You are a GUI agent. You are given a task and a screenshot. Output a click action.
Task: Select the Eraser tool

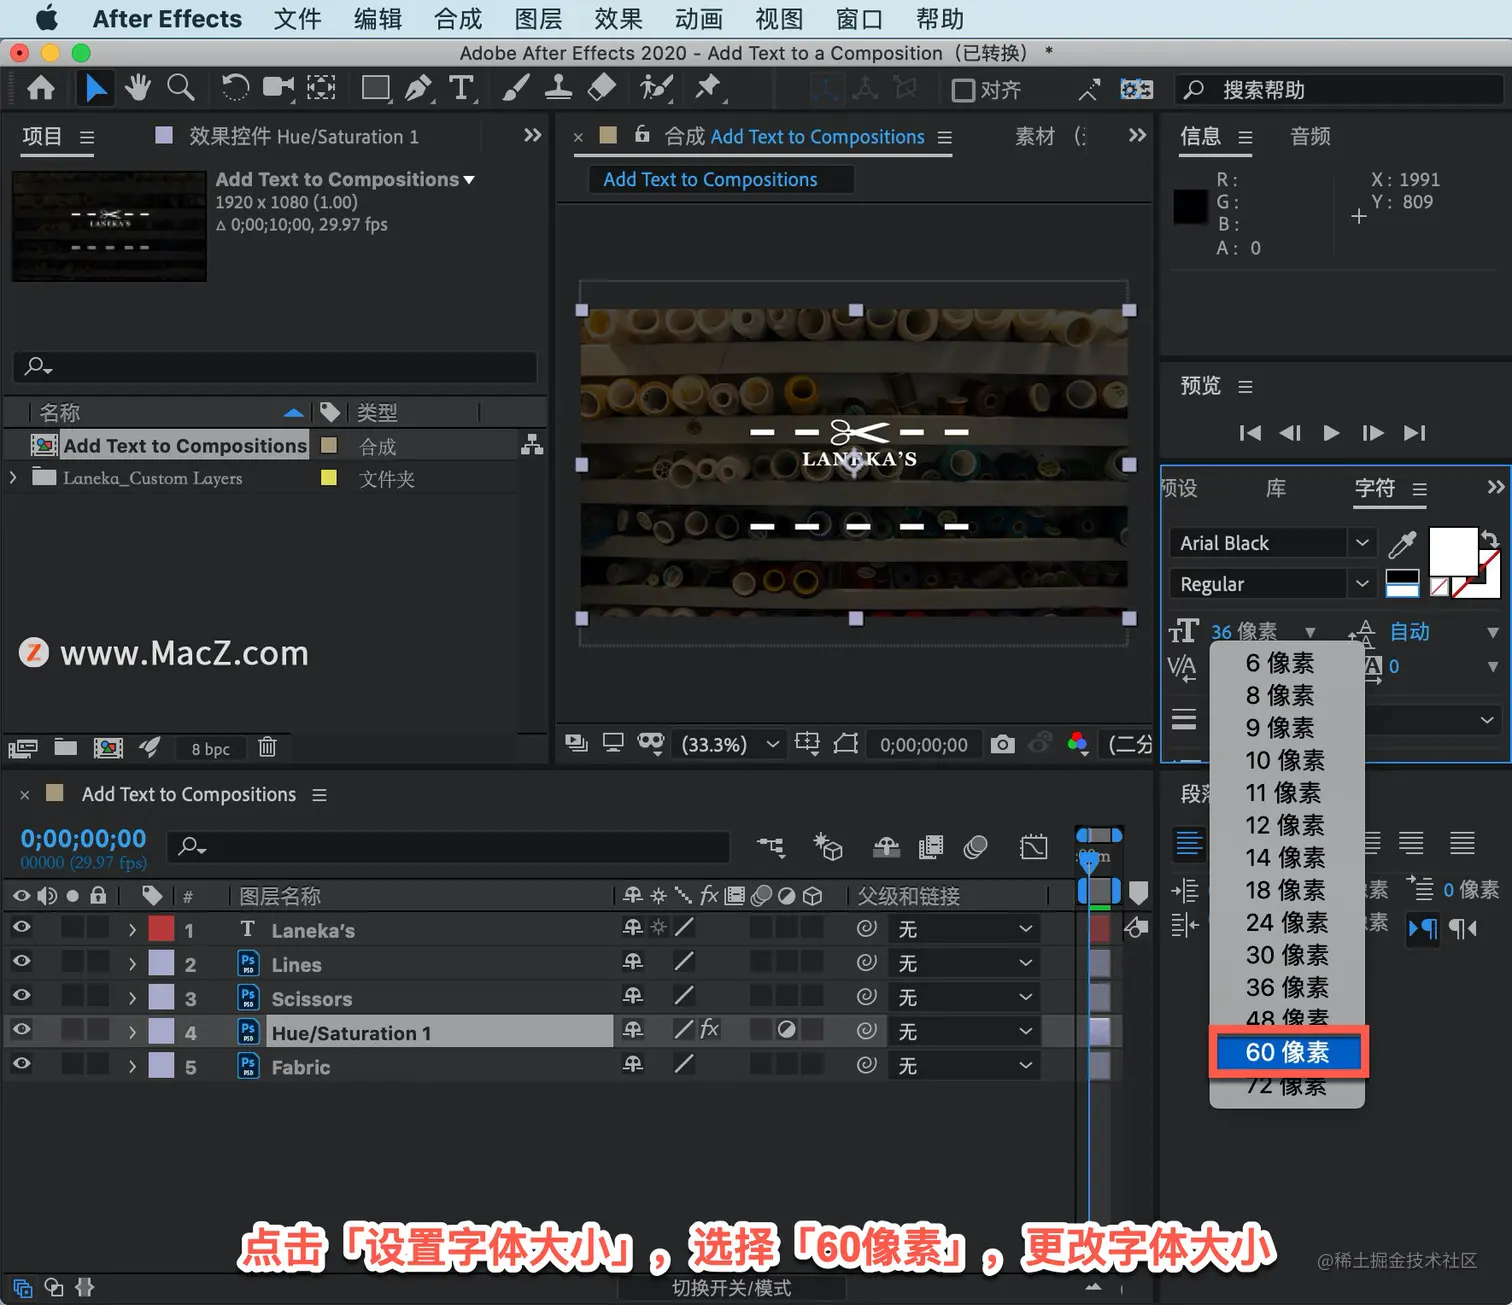click(x=601, y=89)
